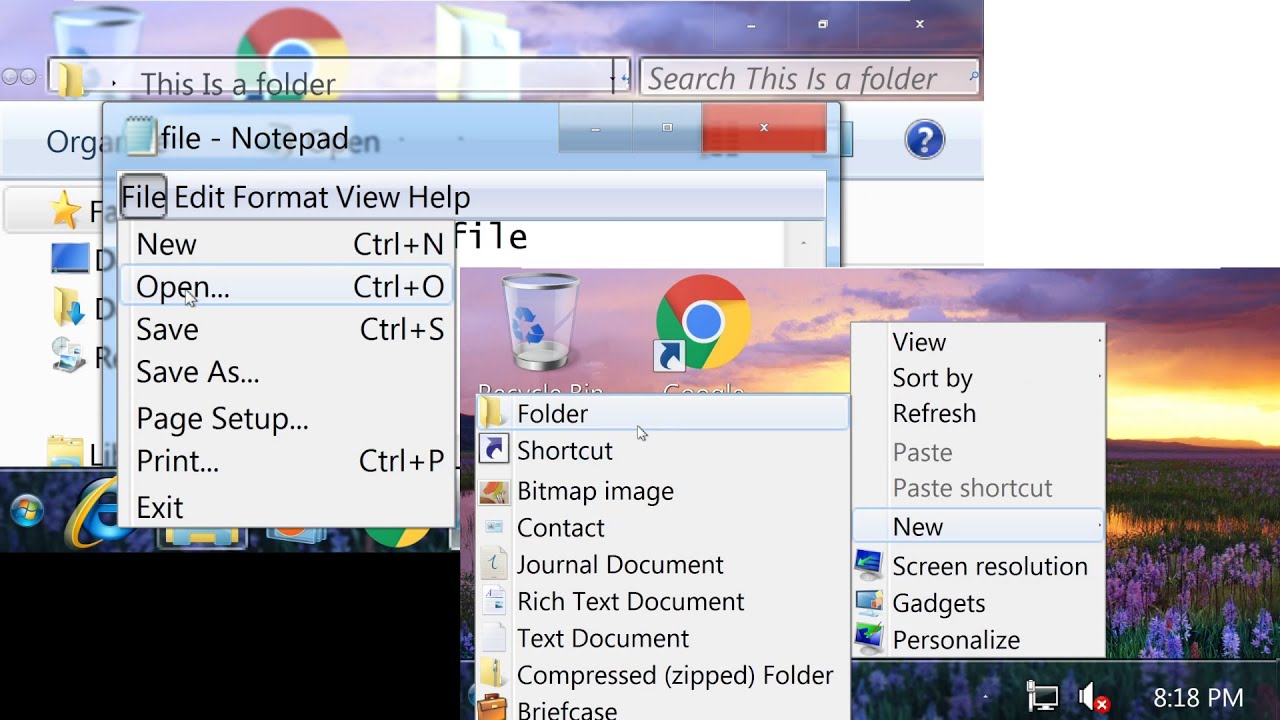
Task: Create a new Text Document
Action: (x=662, y=638)
